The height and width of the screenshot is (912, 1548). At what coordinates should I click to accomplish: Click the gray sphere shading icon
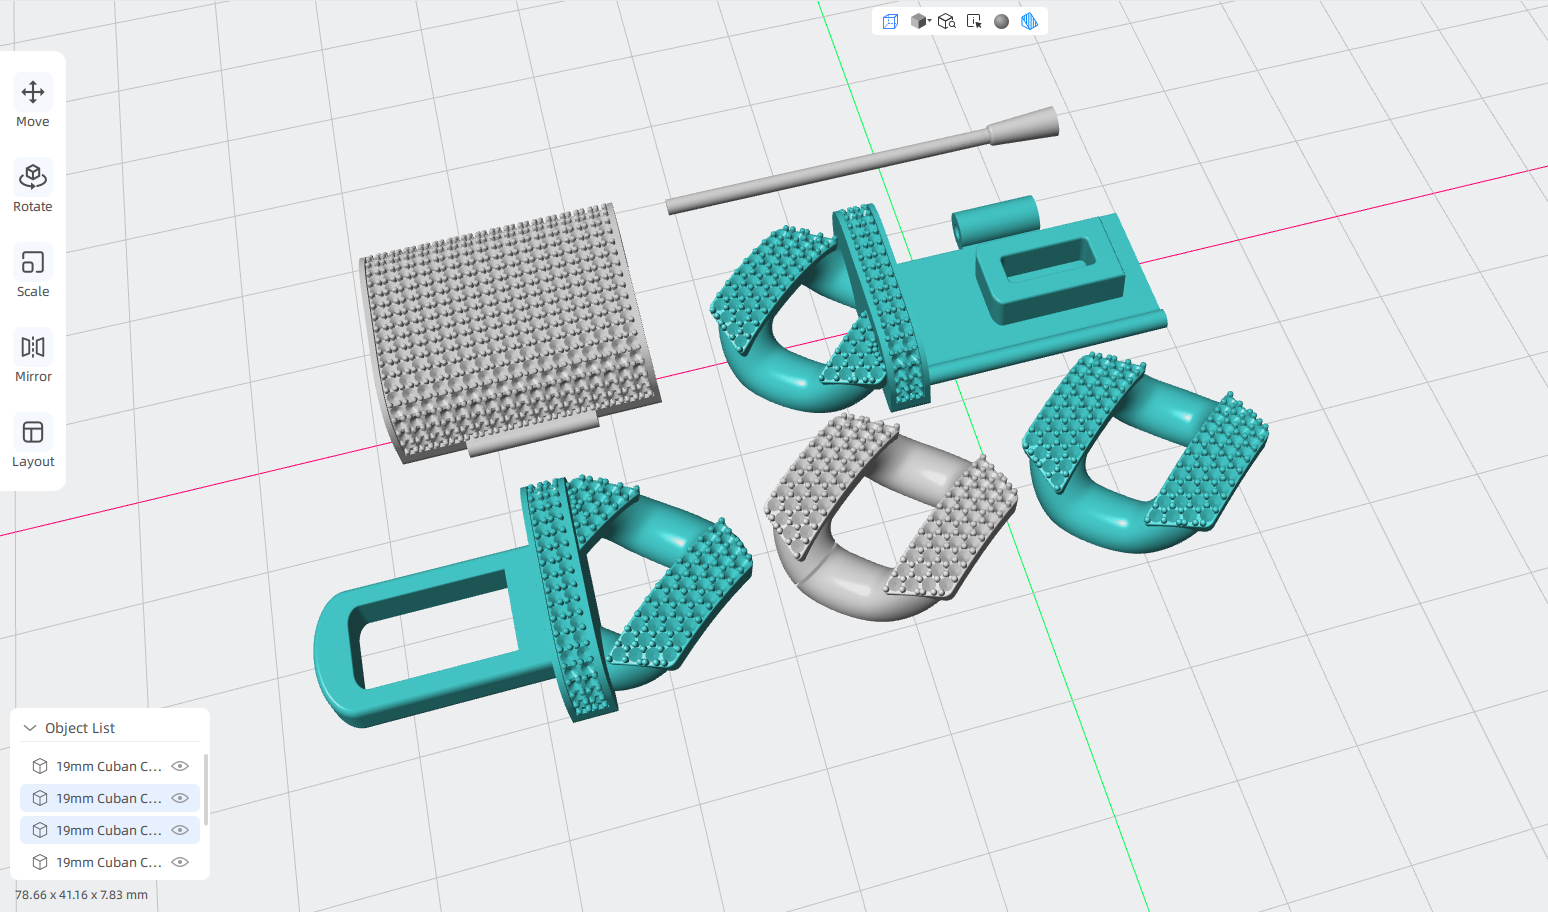click(1001, 21)
